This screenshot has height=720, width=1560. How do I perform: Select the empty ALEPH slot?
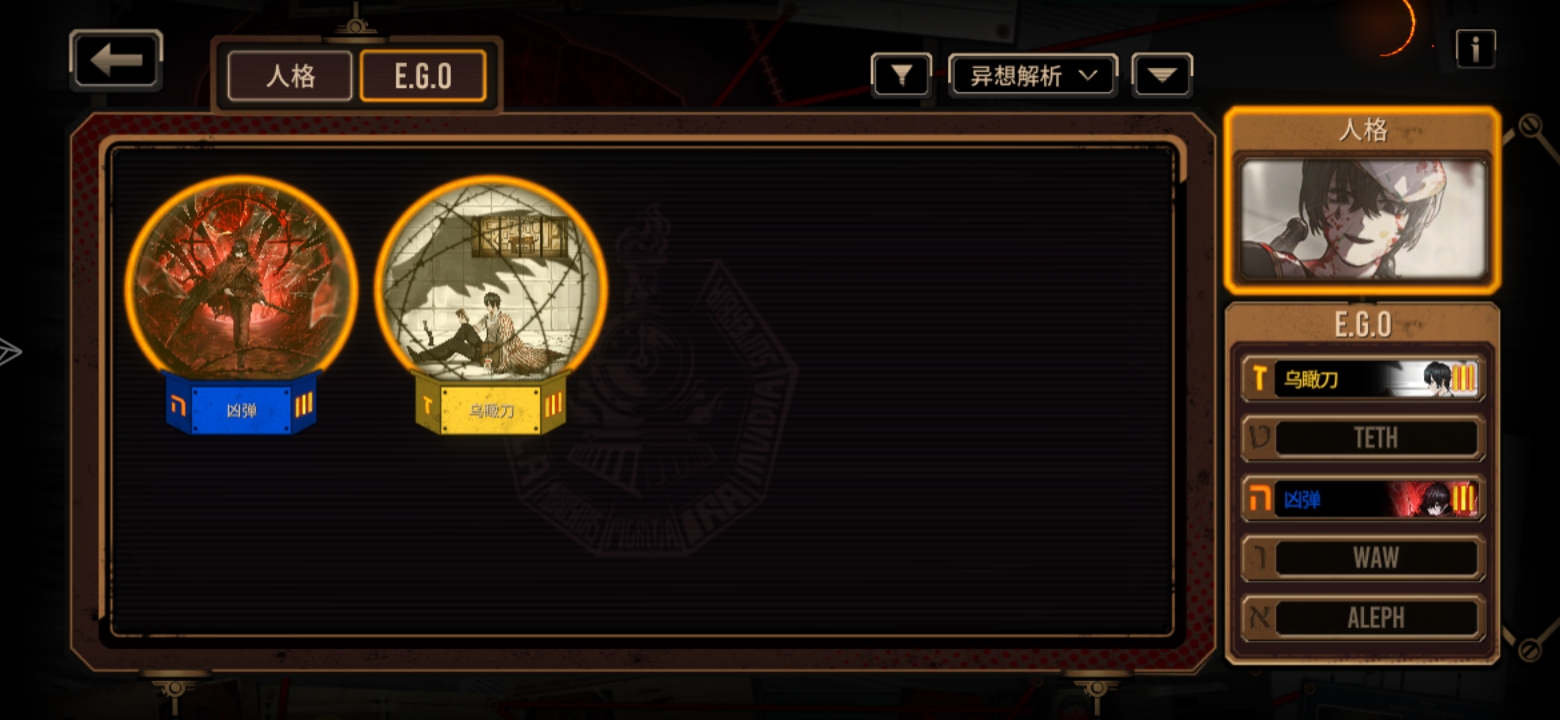click(1363, 618)
